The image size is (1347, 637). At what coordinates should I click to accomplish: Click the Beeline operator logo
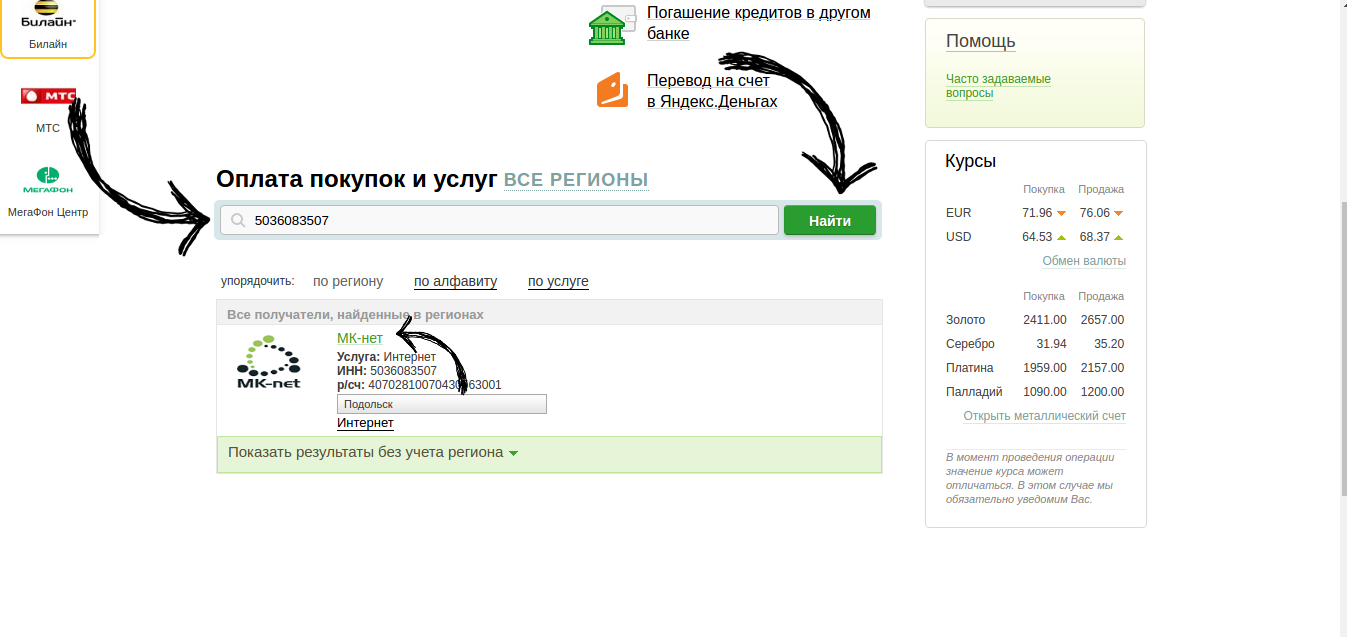pos(48,14)
